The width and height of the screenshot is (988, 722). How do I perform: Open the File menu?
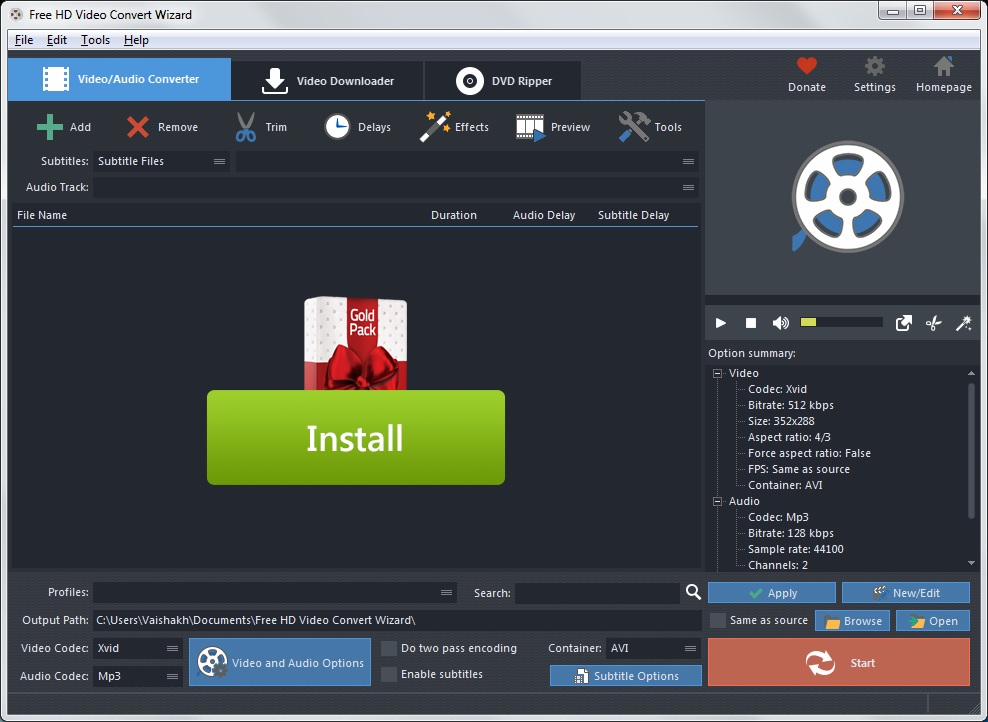24,40
